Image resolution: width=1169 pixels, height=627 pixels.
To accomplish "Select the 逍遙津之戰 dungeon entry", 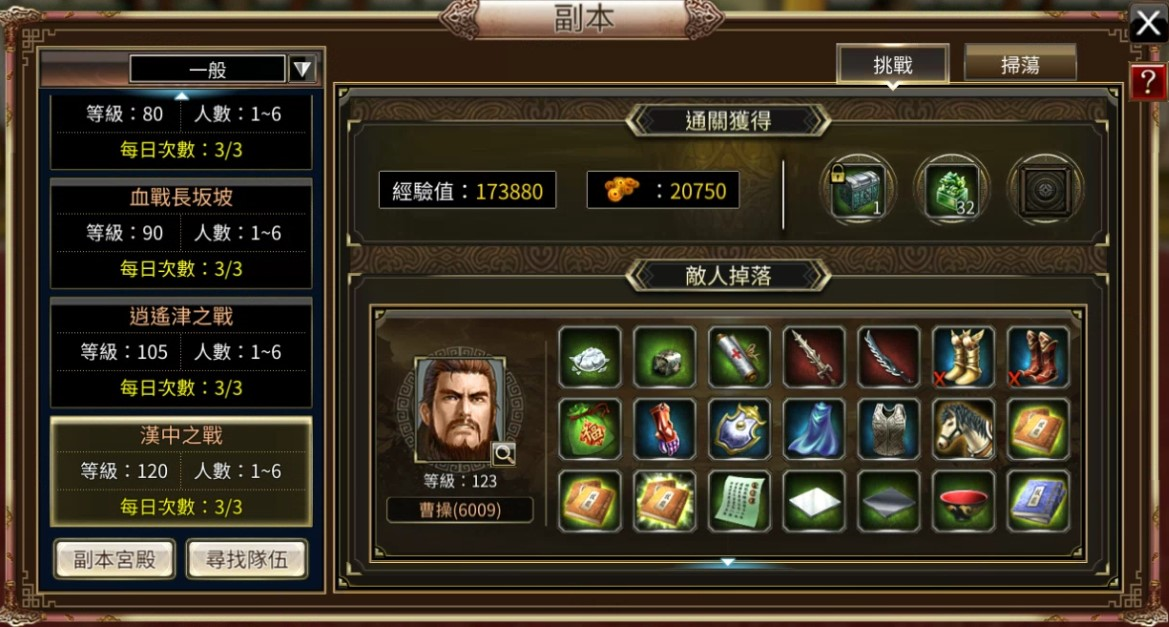I will pos(181,353).
